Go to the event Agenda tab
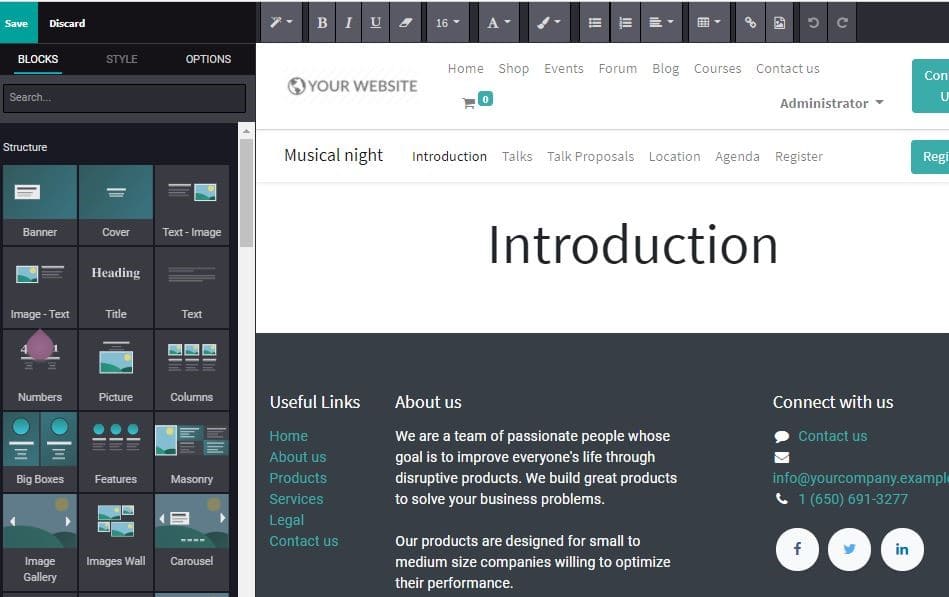949x597 pixels. point(737,156)
